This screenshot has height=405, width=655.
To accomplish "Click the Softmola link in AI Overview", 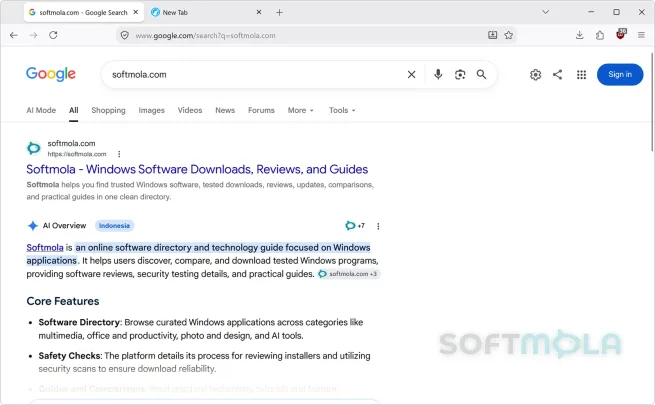I will (x=45, y=248).
